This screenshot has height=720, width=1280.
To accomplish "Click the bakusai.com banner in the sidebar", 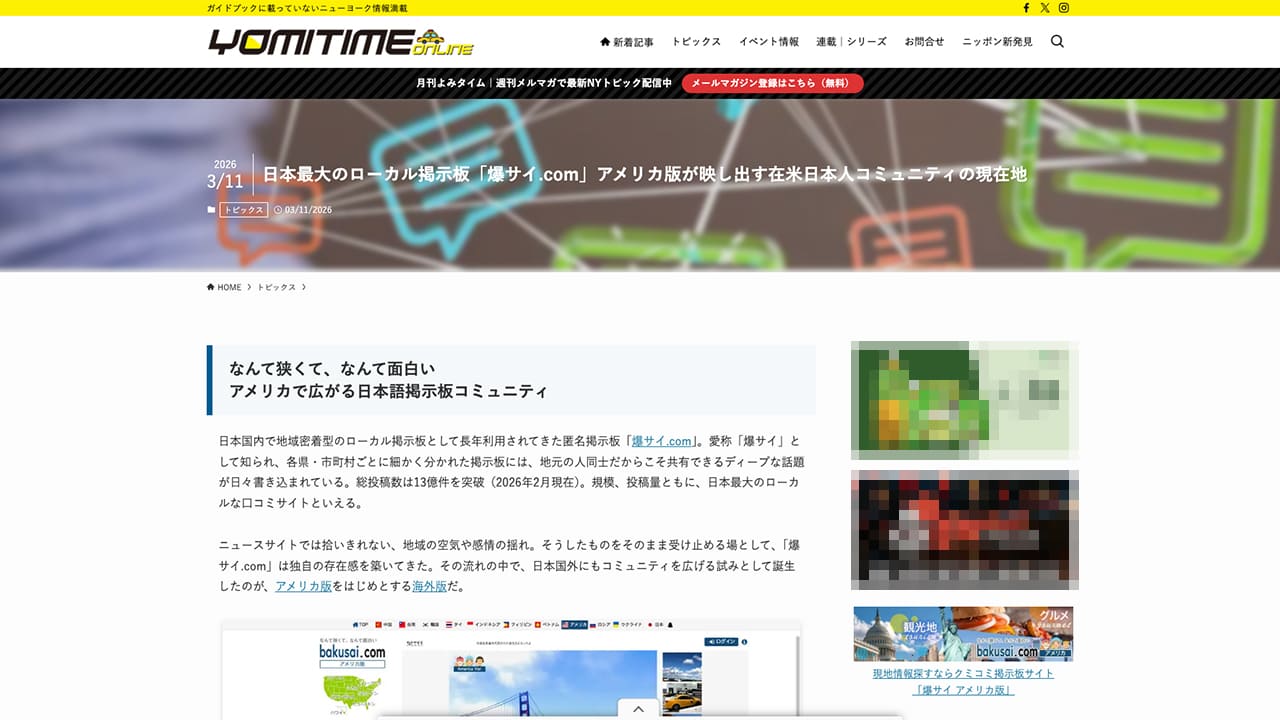I will coord(963,634).
